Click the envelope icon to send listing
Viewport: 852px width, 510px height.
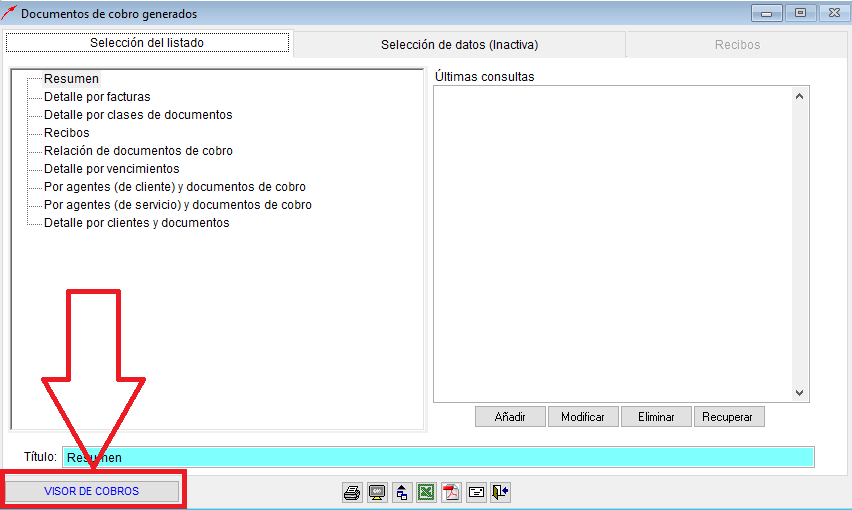tap(476, 493)
